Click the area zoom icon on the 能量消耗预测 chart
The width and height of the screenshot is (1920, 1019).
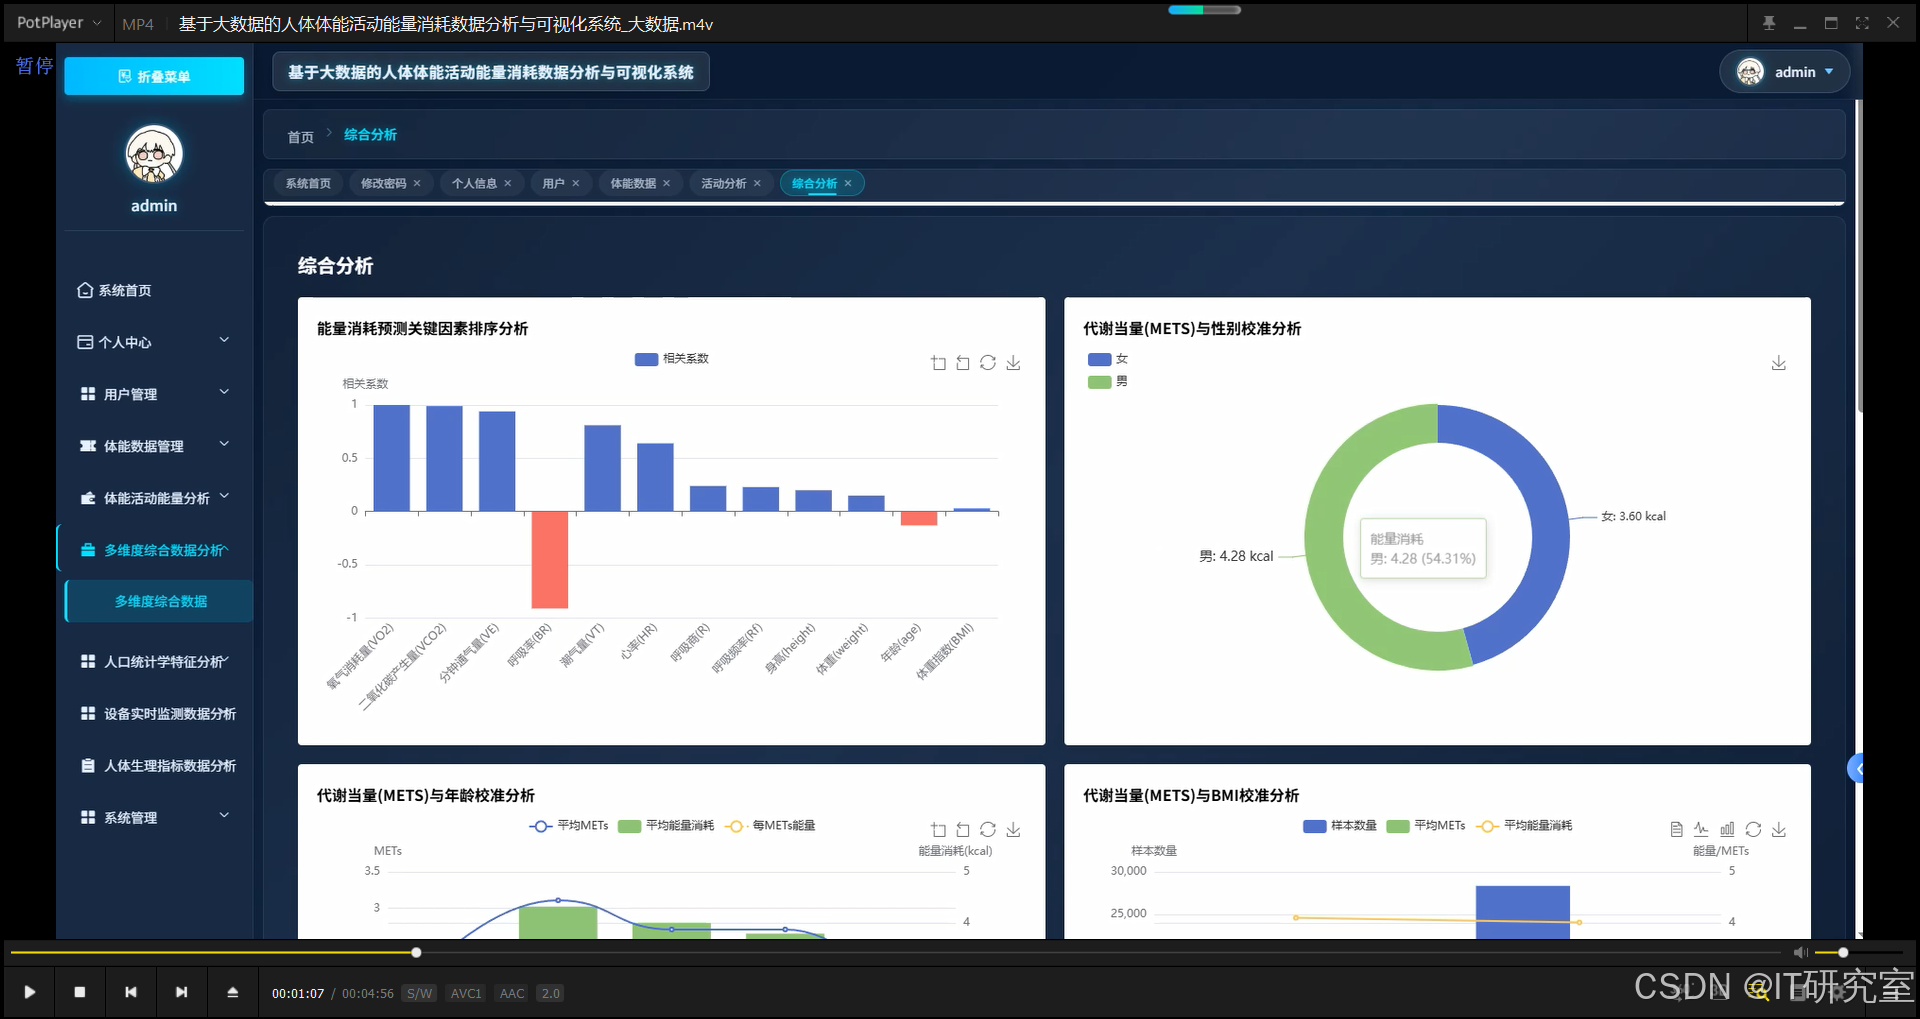(938, 363)
